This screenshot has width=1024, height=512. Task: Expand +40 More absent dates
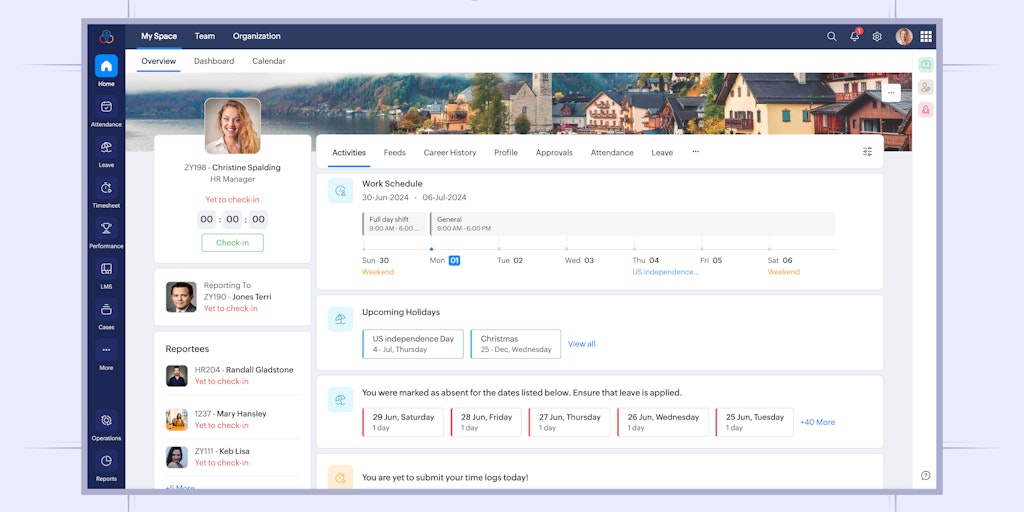pos(818,423)
